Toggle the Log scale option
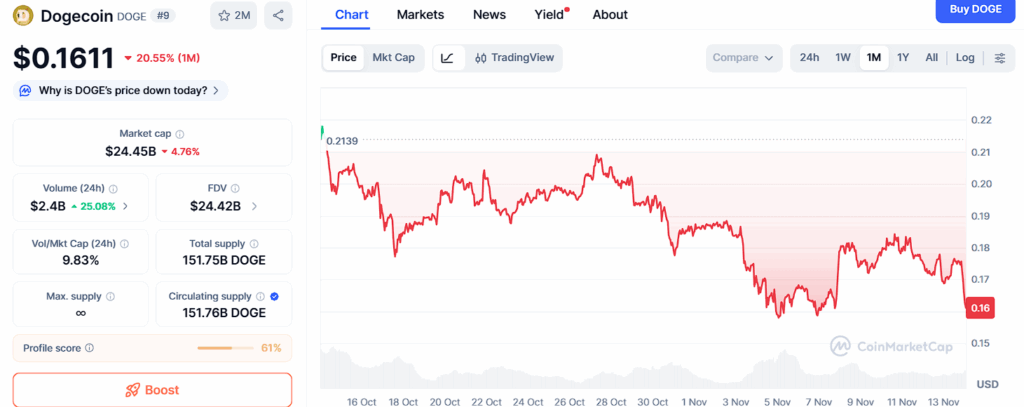This screenshot has width=1024, height=407. click(965, 58)
